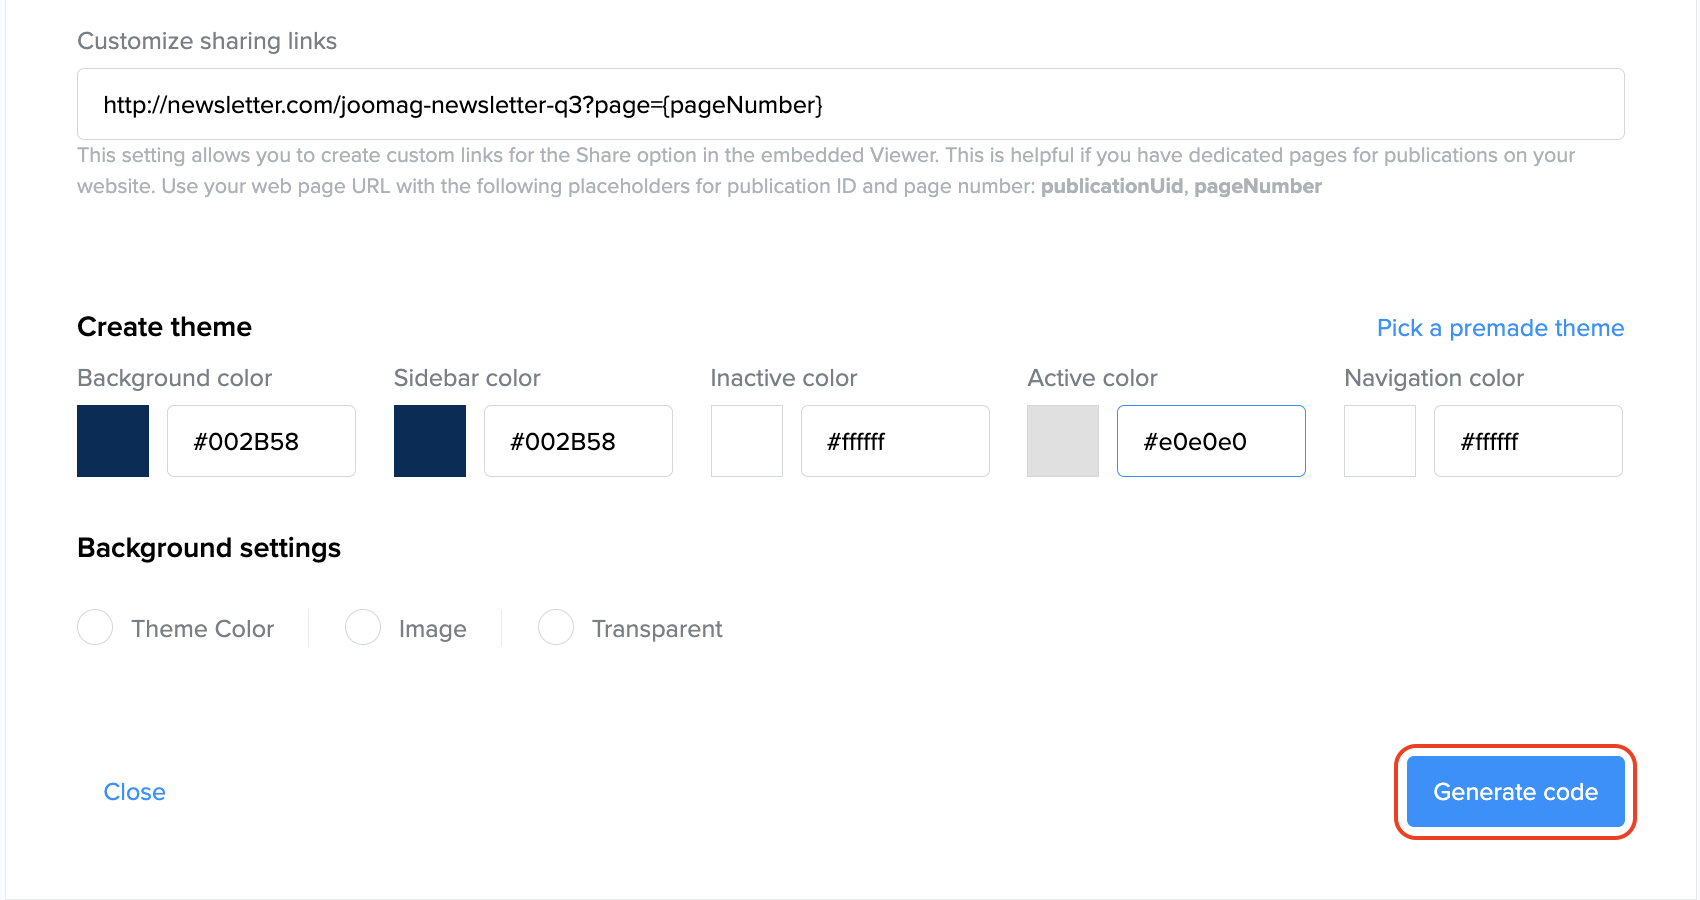Click the Close link
The width and height of the screenshot is (1700, 900).
pyautogui.click(x=135, y=792)
